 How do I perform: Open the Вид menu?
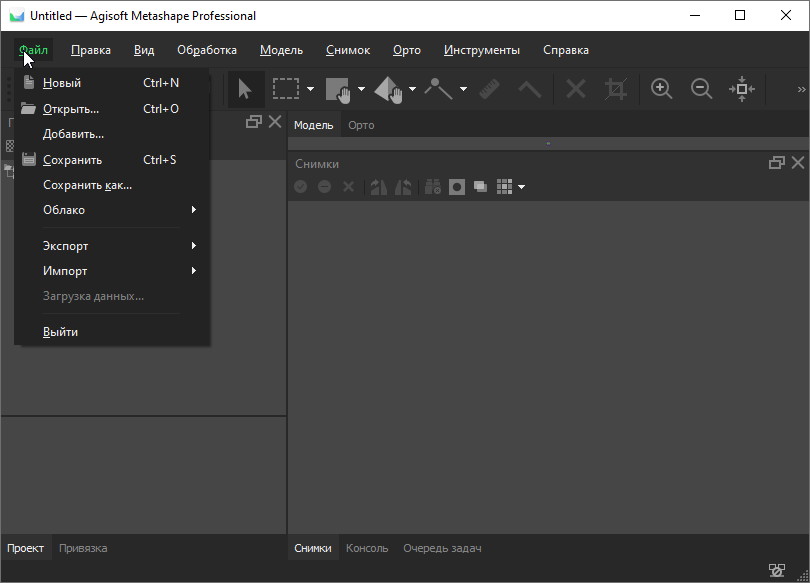[144, 50]
